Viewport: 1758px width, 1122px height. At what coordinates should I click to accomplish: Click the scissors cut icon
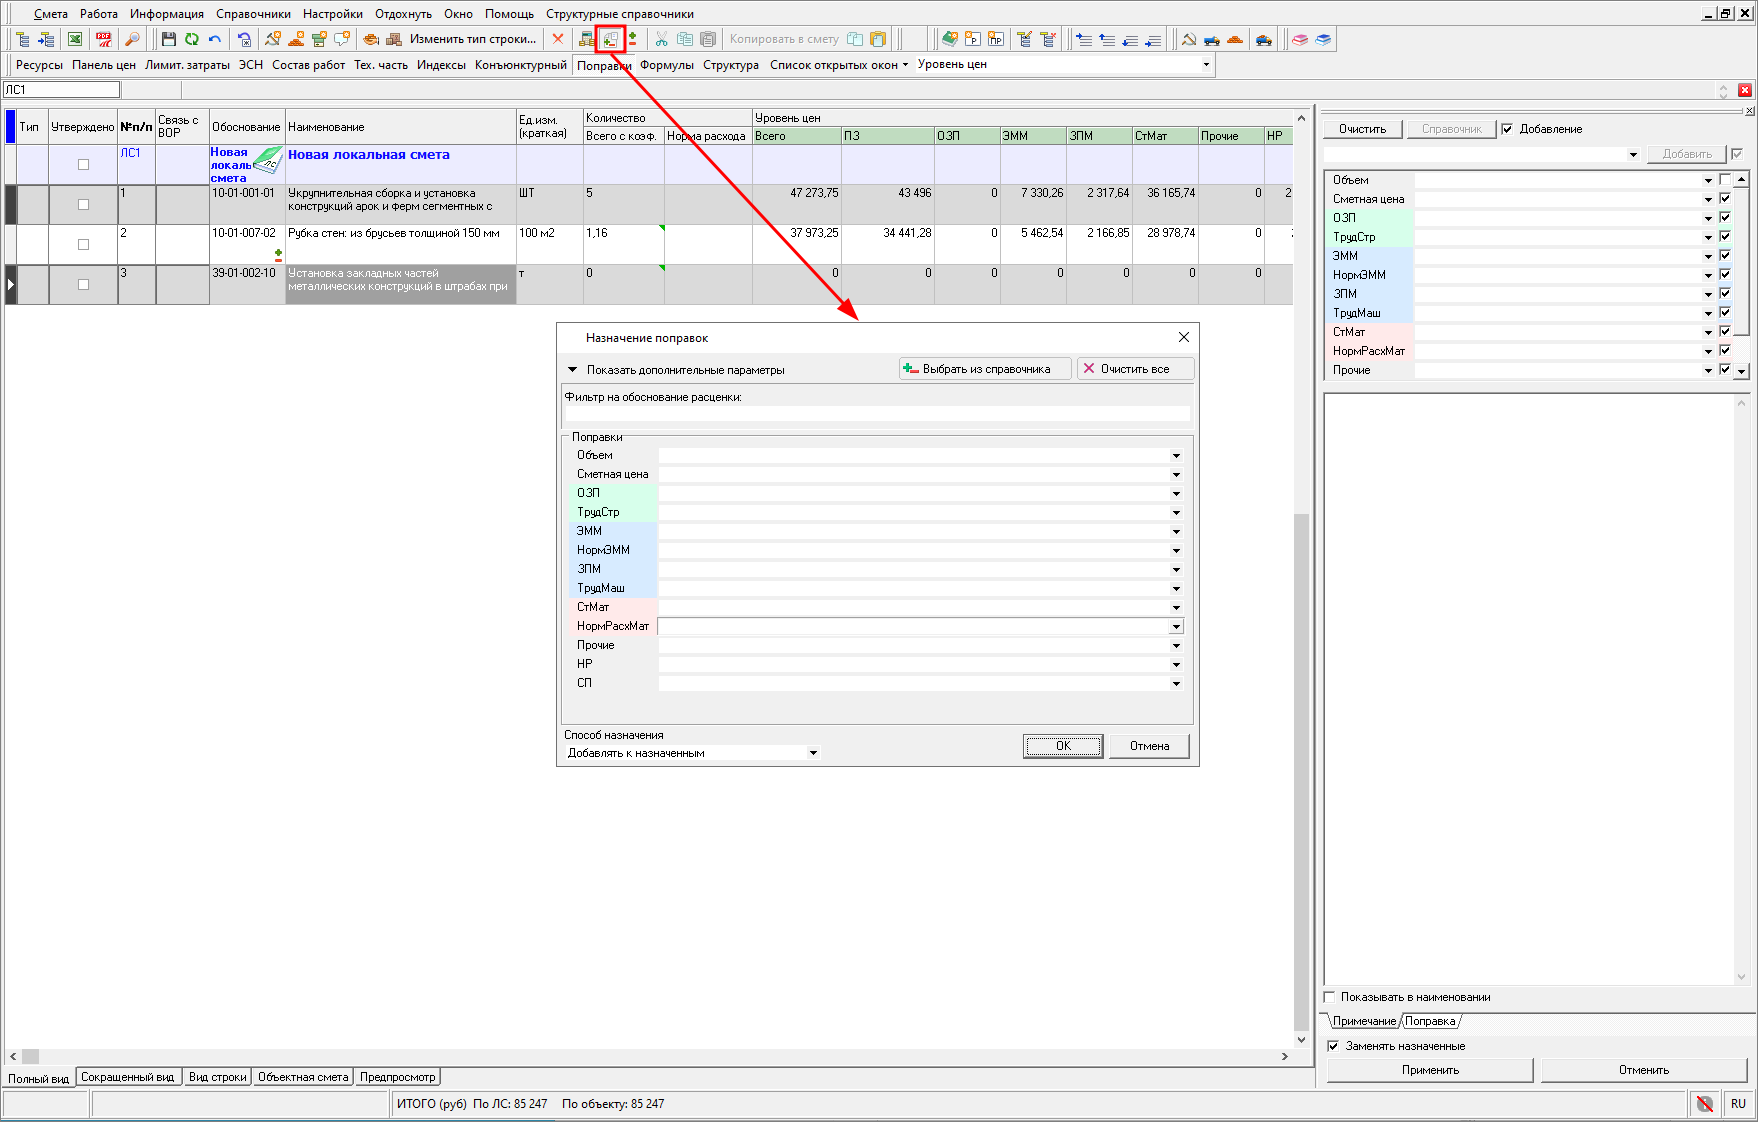coord(661,40)
